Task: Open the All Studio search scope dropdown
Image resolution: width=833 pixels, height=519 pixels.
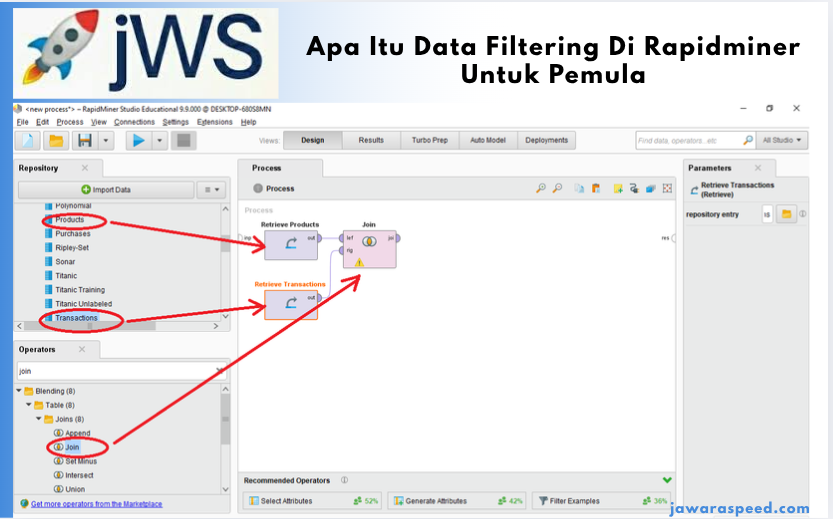Action: [x=782, y=140]
